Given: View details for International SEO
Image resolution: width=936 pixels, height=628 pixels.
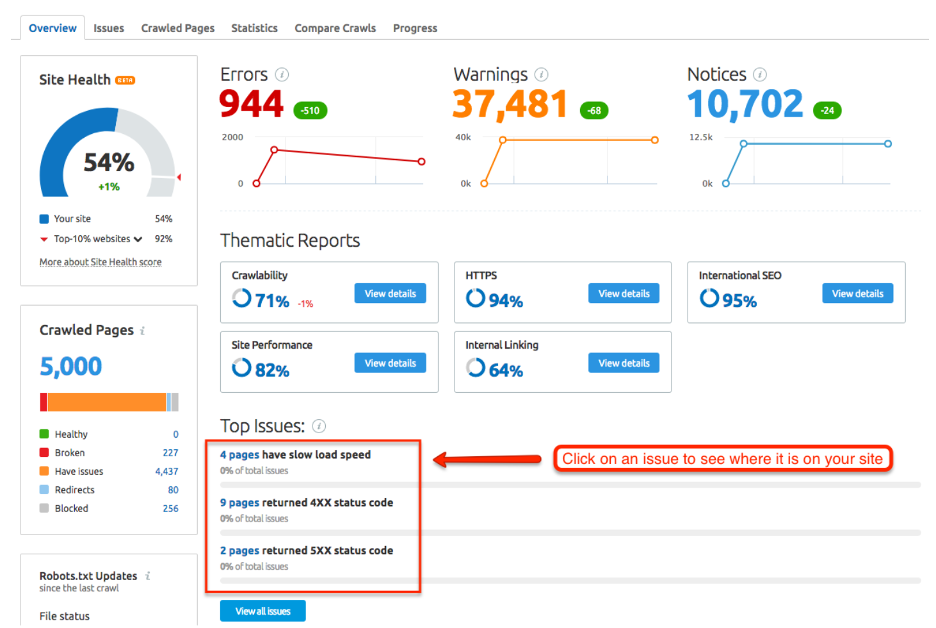Looking at the screenshot, I should [857, 293].
